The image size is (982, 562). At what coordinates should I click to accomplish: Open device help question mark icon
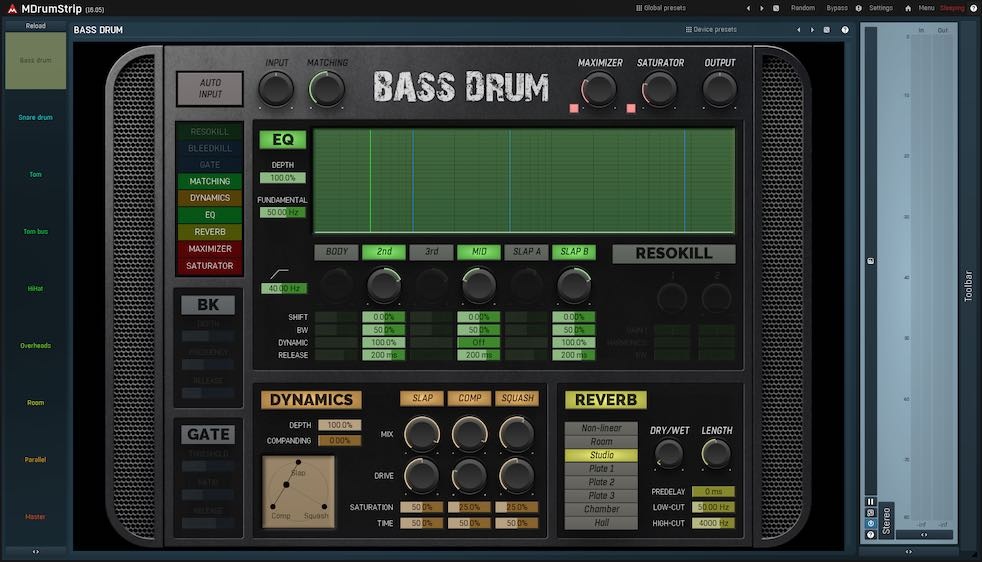click(x=845, y=29)
